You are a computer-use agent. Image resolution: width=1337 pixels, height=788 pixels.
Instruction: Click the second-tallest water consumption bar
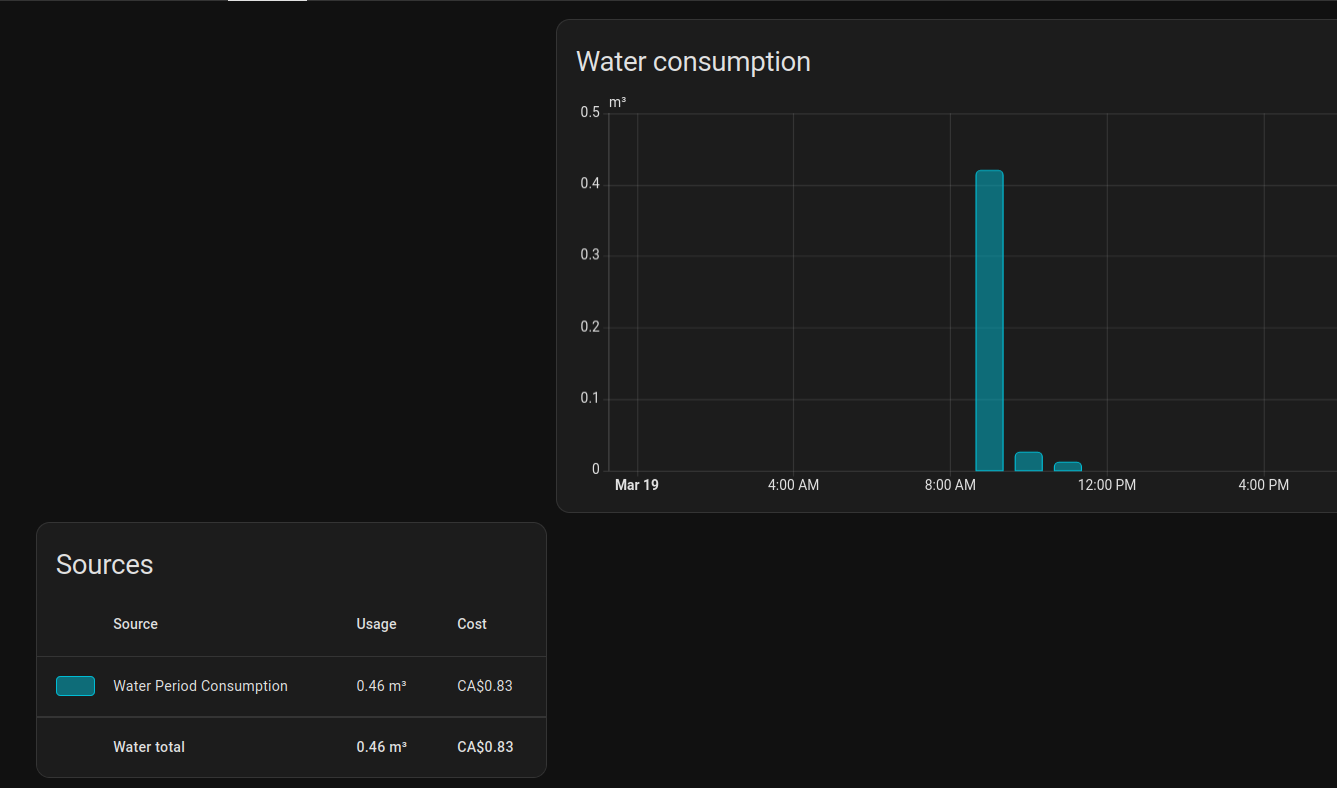[x=1028, y=461]
